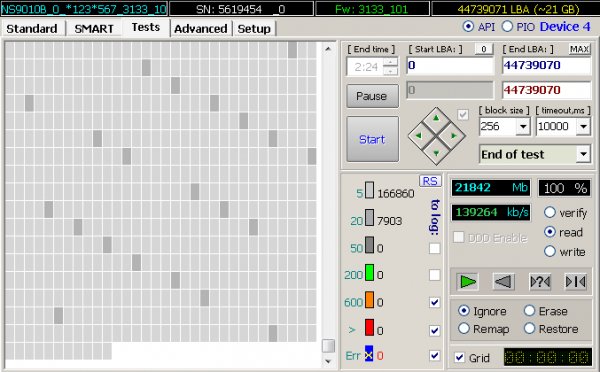Expand the End of test action dropdown
Screen dimensions: 600x372
(x=583, y=154)
